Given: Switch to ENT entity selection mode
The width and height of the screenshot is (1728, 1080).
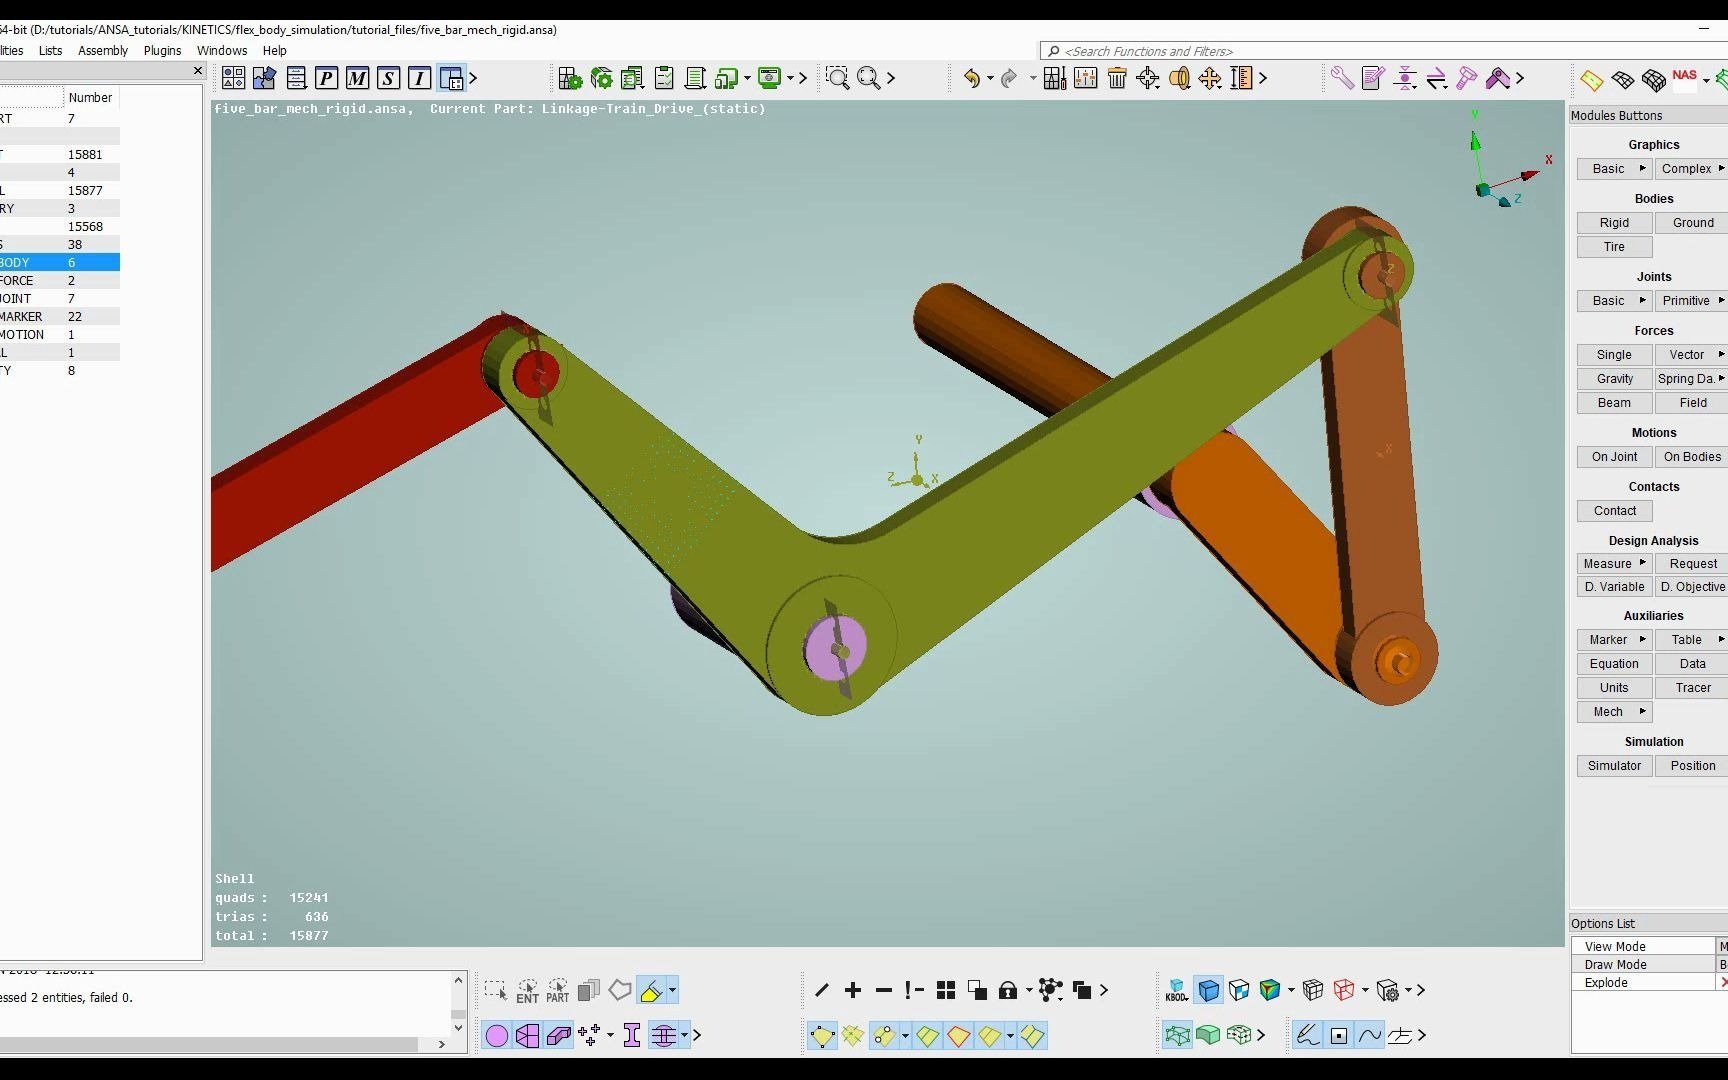Looking at the screenshot, I should click(x=528, y=990).
